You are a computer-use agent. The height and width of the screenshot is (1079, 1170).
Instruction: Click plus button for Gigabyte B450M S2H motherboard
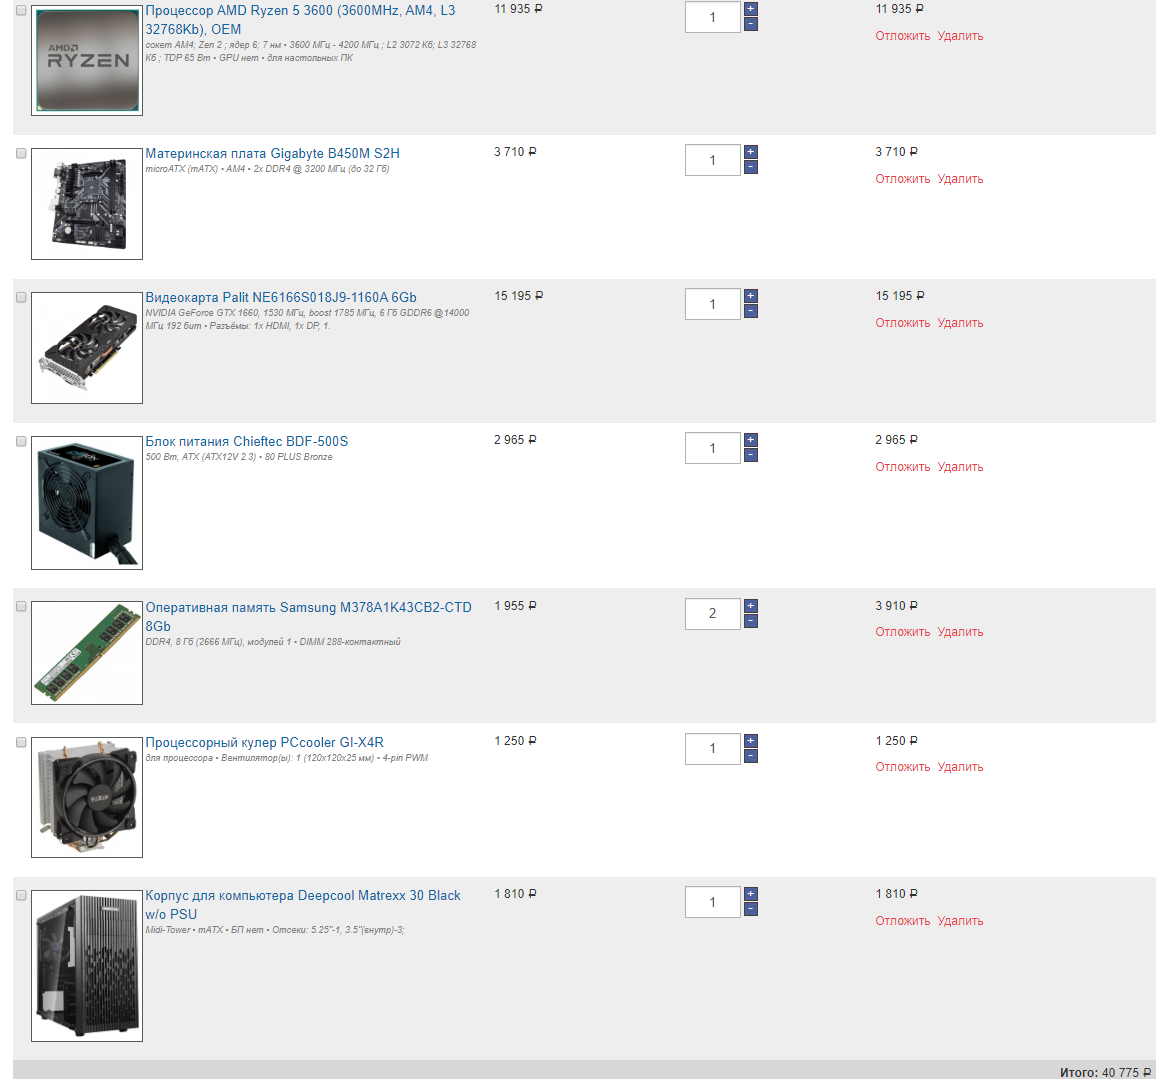[x=751, y=151]
